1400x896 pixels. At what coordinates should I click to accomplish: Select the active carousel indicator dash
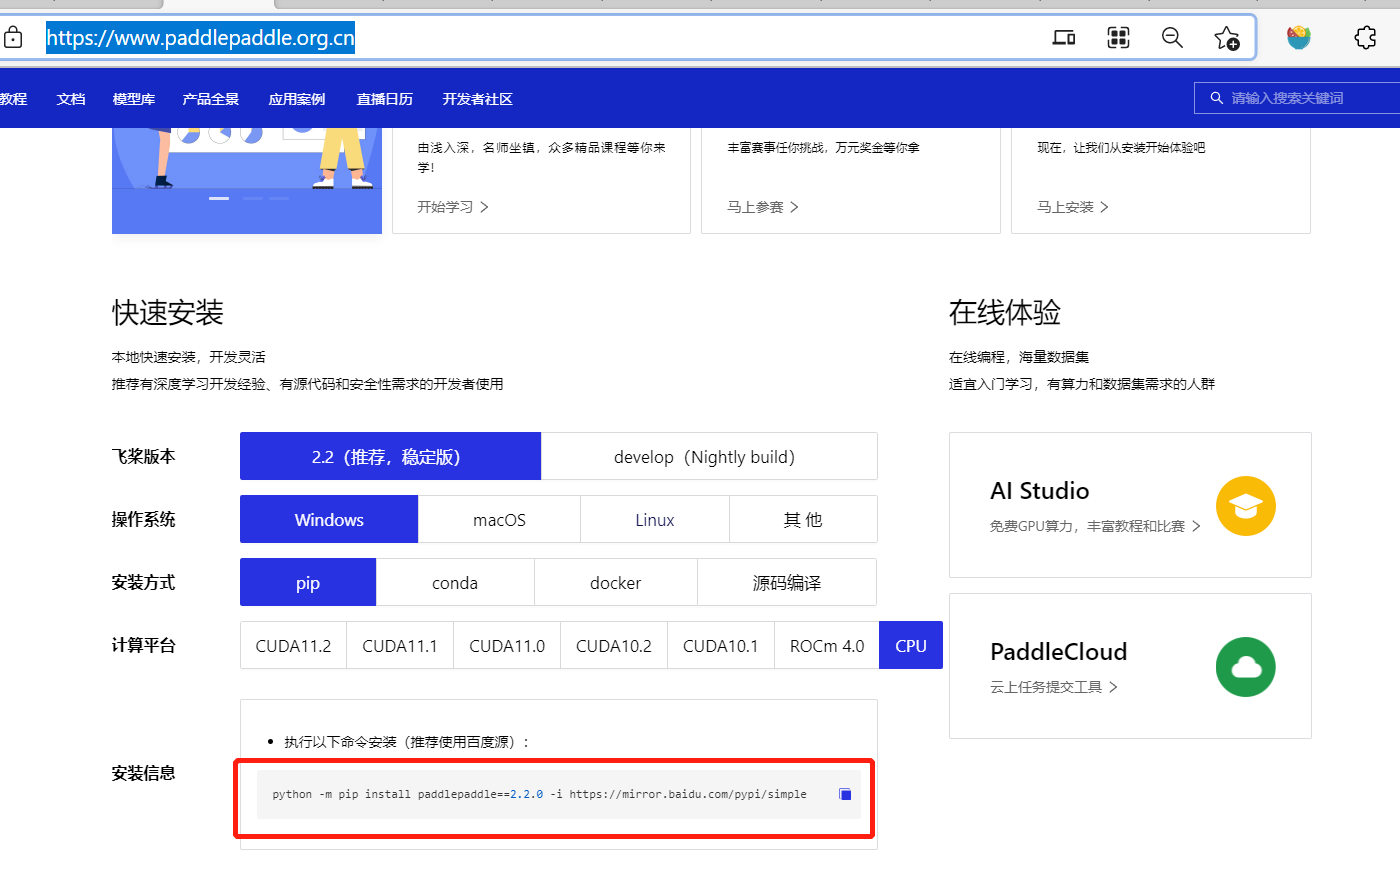tap(219, 198)
